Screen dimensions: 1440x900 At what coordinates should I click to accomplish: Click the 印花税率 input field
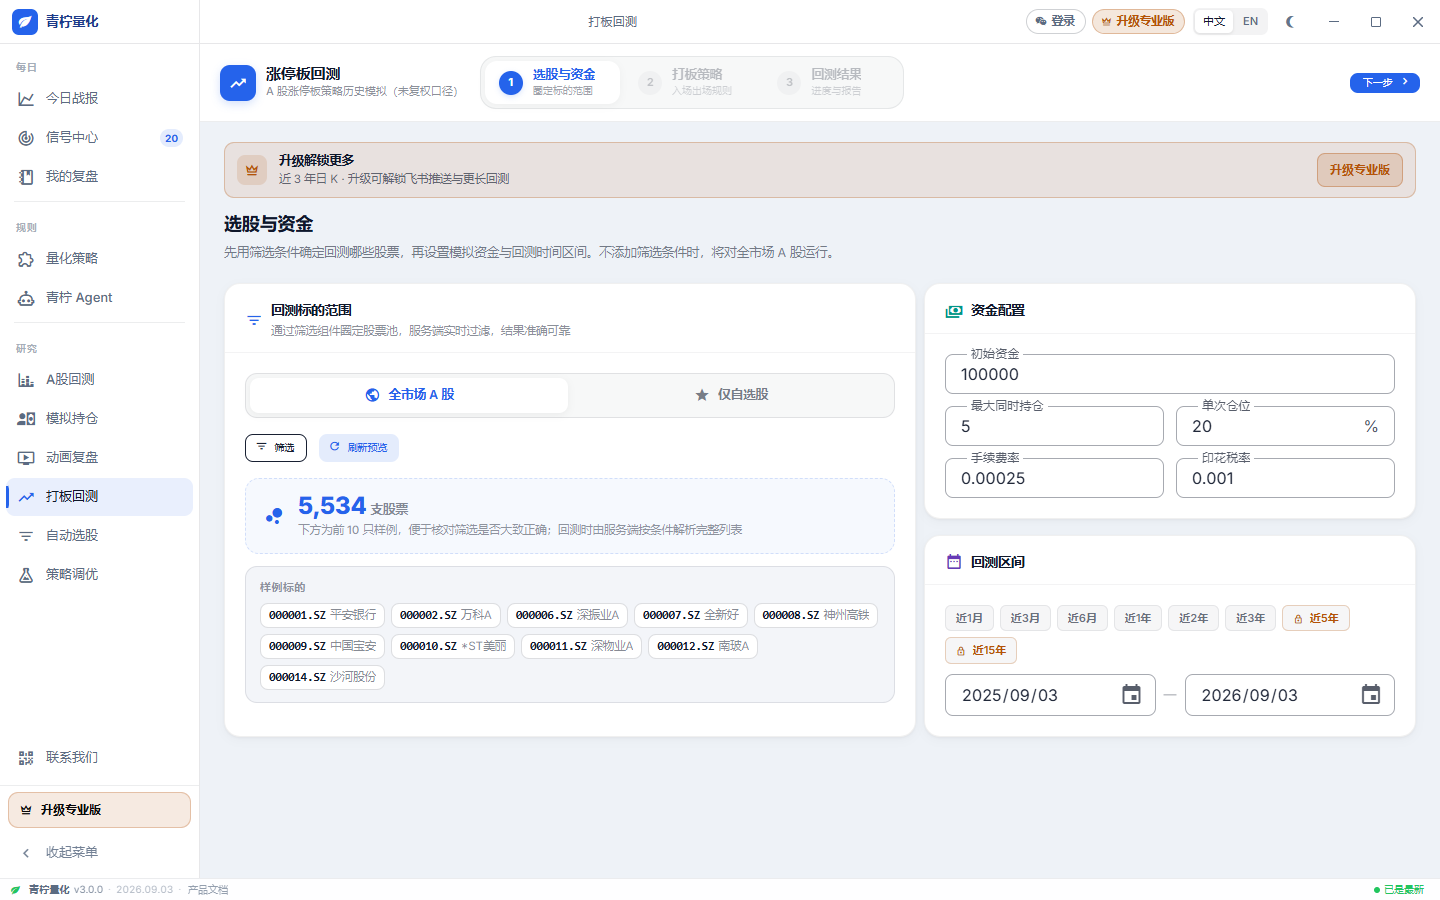(1285, 478)
